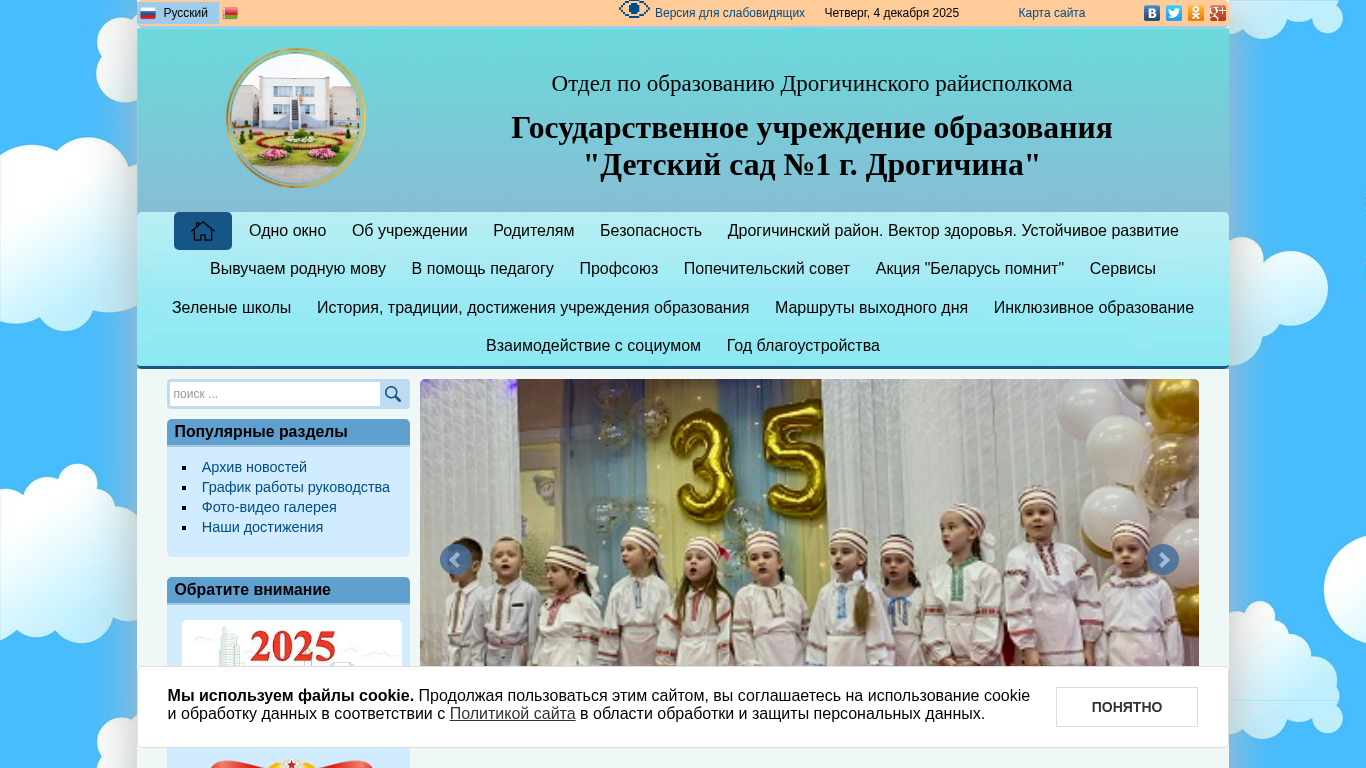Open 'В помощь педагогу' menu item

[x=483, y=269]
